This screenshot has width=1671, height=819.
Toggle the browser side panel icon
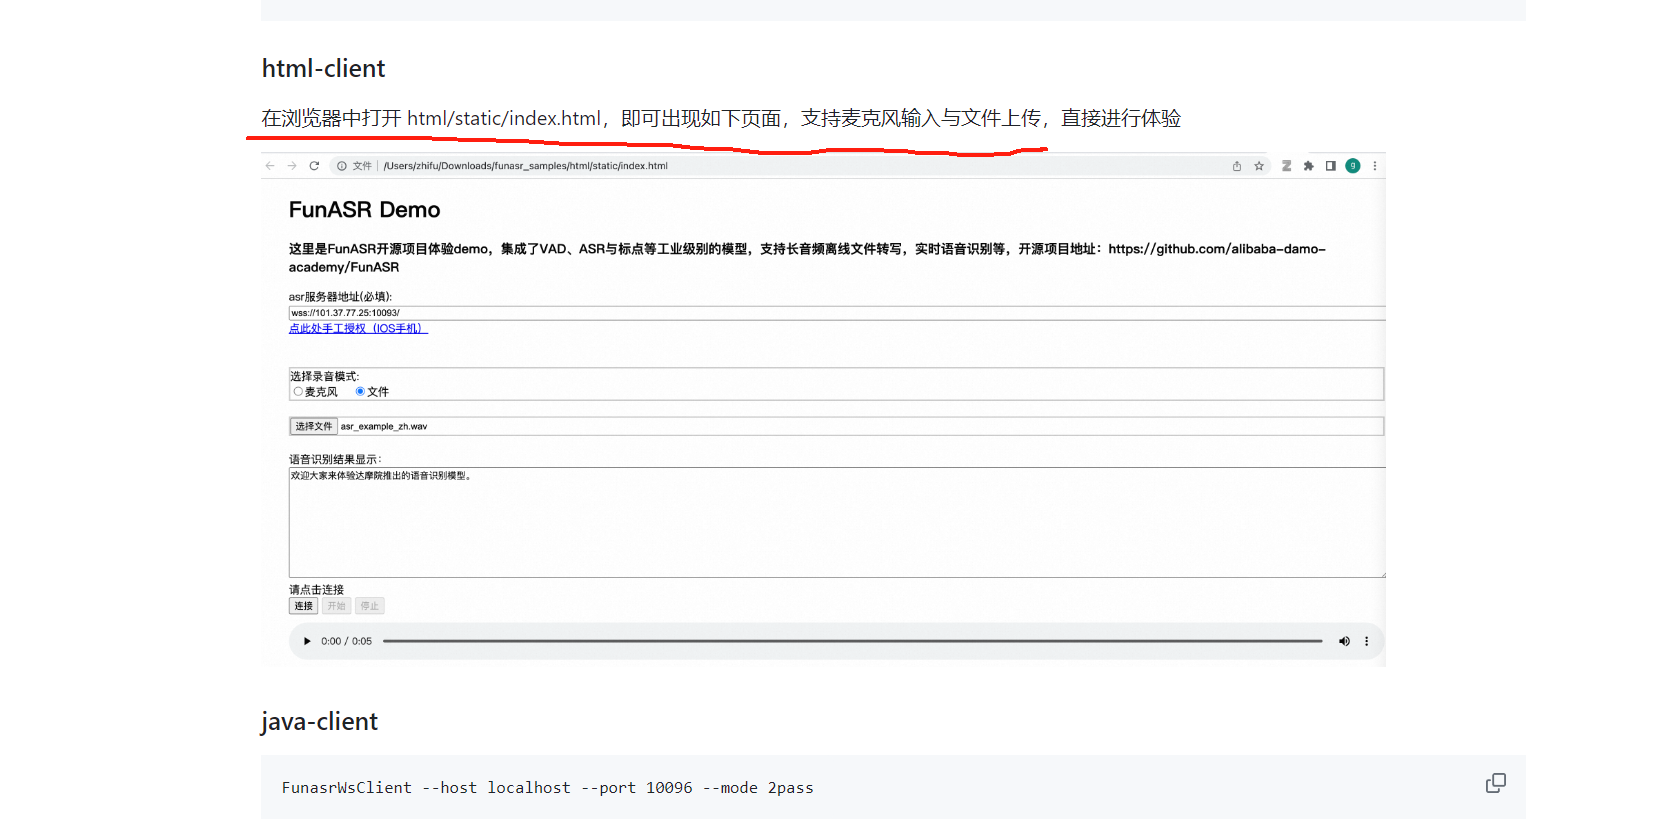click(1331, 166)
